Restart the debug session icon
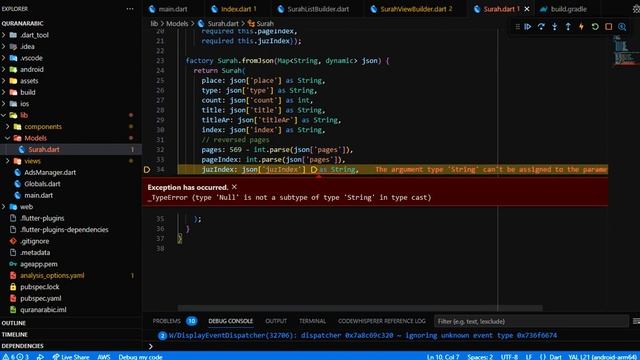The width and height of the screenshot is (640, 360). point(595,27)
